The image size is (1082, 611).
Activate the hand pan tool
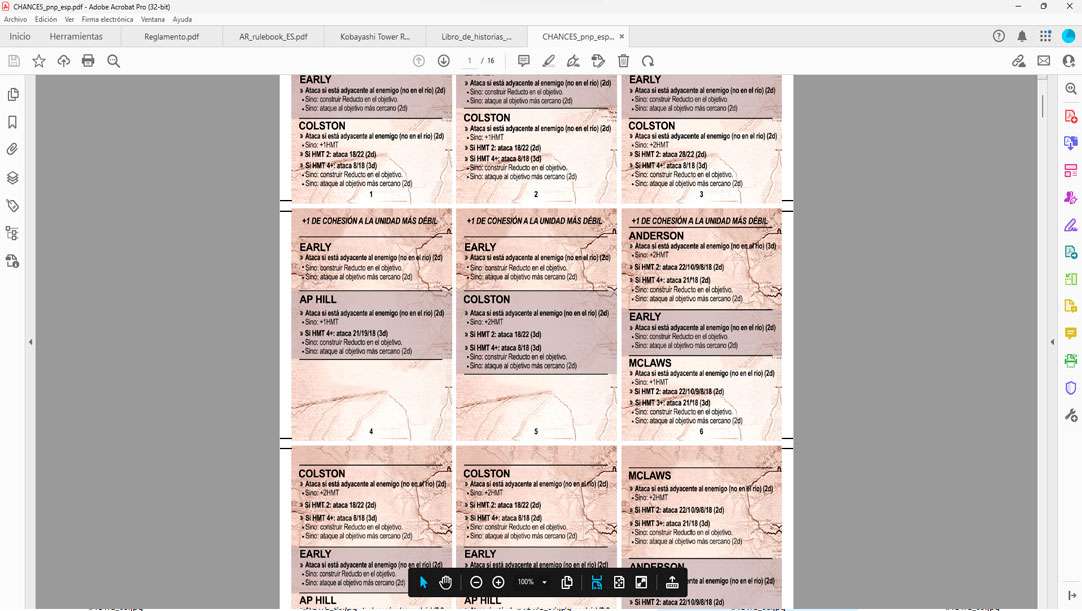pyautogui.click(x=446, y=583)
